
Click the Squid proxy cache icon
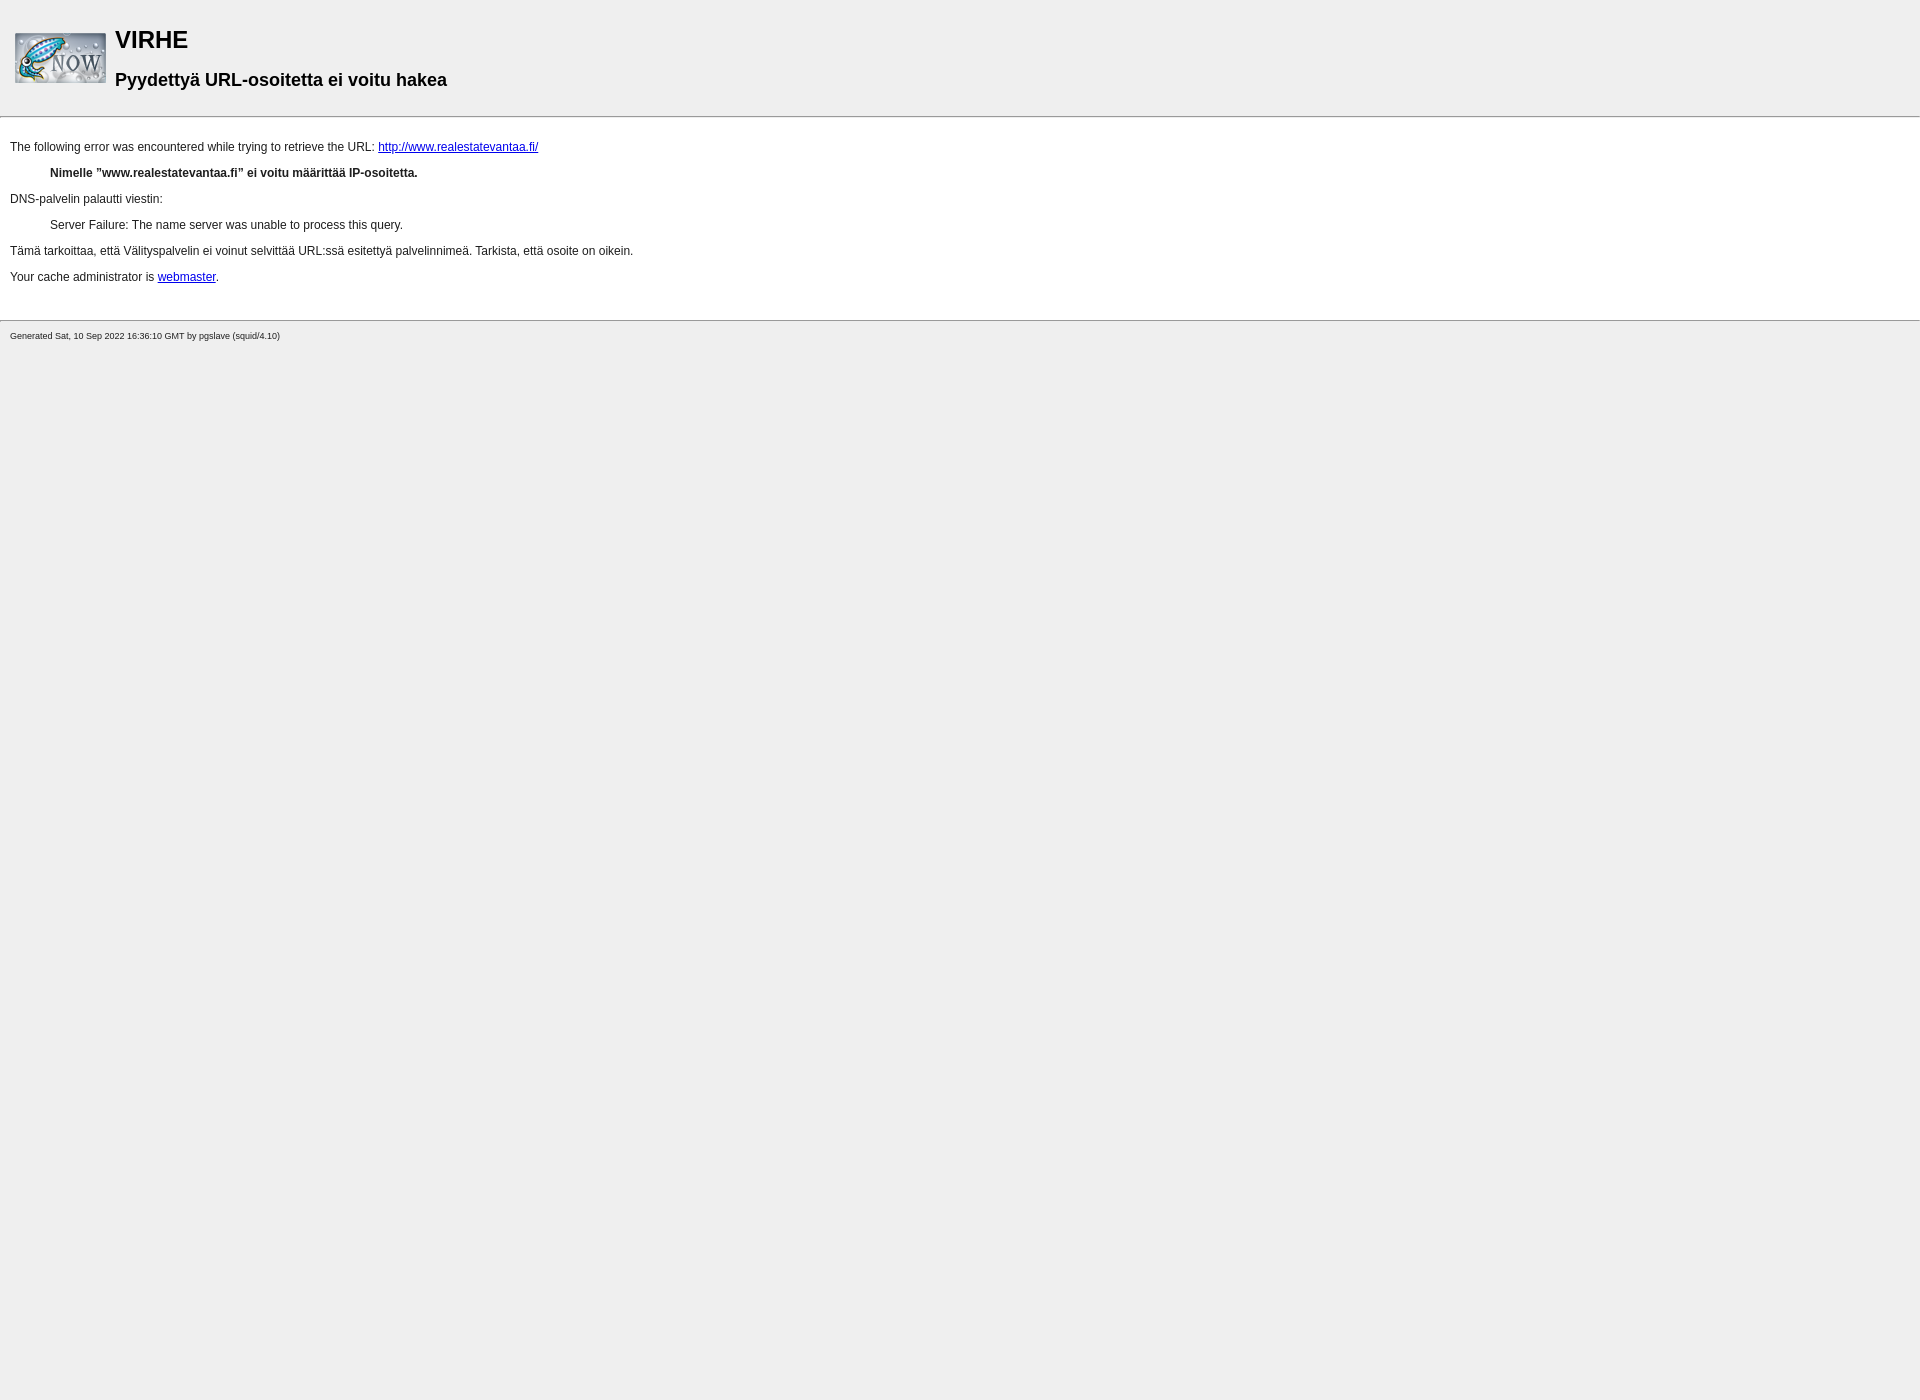60,57
